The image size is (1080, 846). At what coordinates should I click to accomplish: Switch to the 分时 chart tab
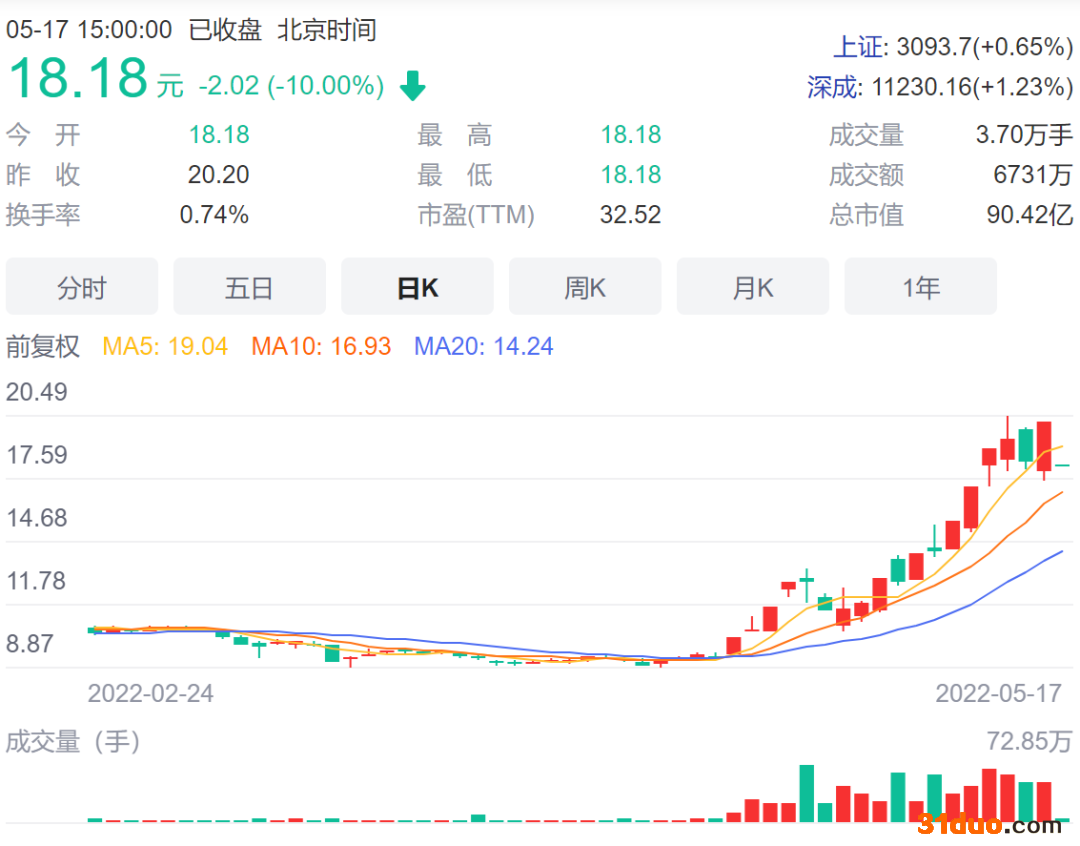[x=82, y=288]
